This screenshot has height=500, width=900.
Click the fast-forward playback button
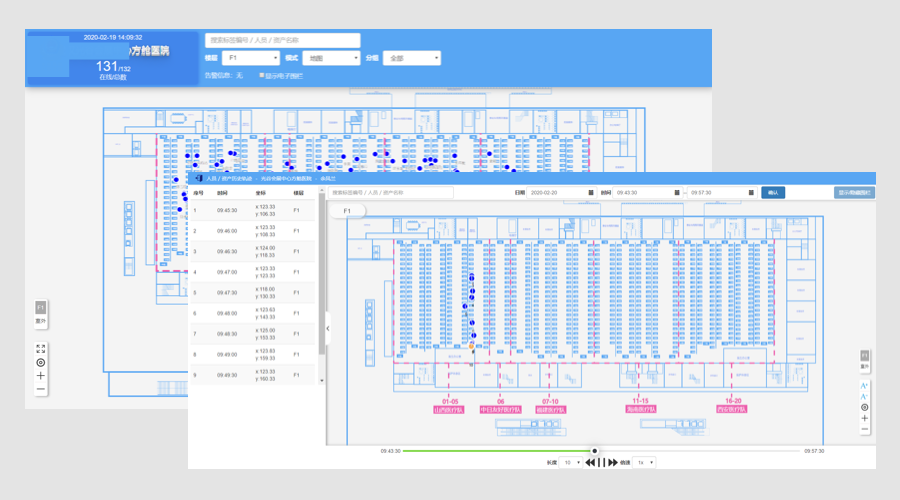click(612, 463)
